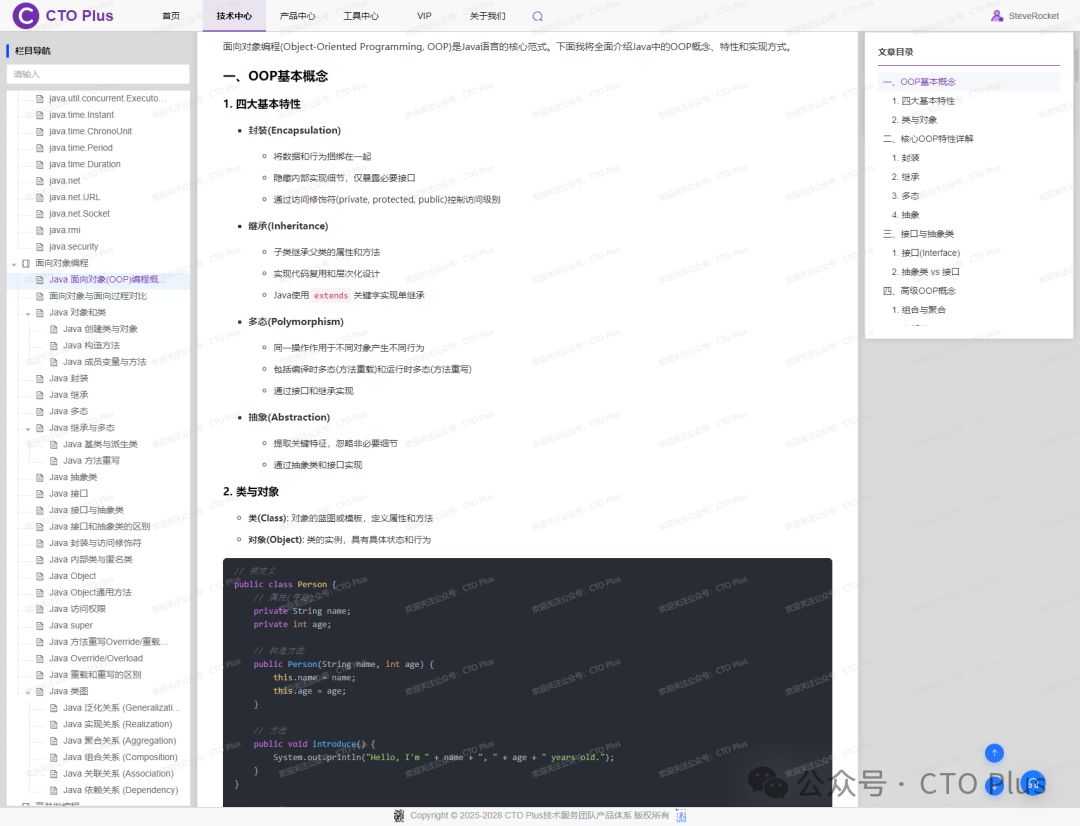The width and height of the screenshot is (1080, 826).
Task: Open 面向对象与面向过程对比 tree item
Action: pos(98,296)
